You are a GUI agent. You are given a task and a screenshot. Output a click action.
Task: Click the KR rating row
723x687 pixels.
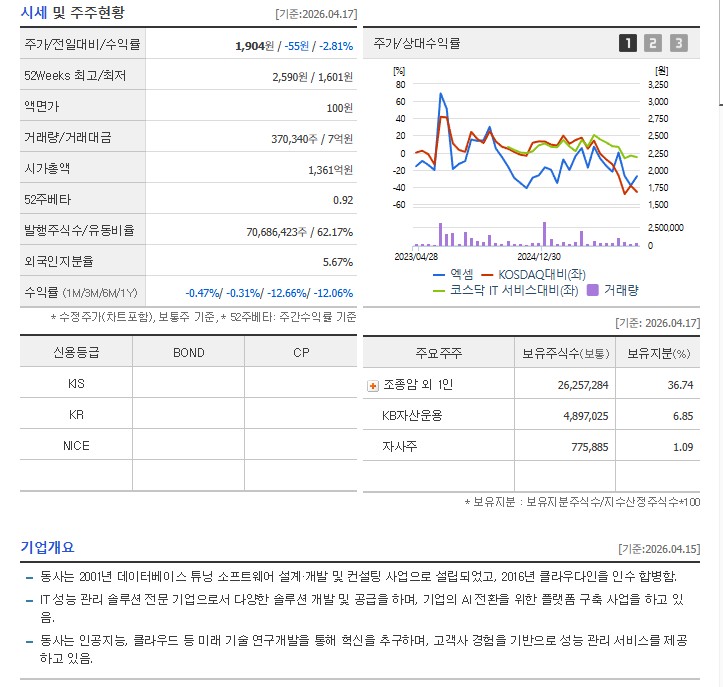[188, 414]
